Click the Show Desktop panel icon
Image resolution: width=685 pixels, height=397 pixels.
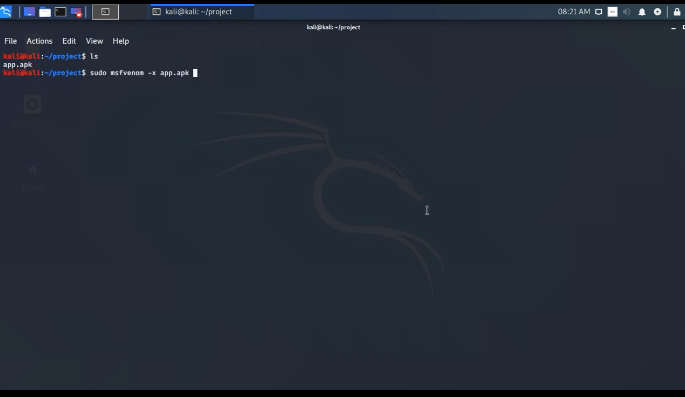pyautogui.click(x=29, y=12)
